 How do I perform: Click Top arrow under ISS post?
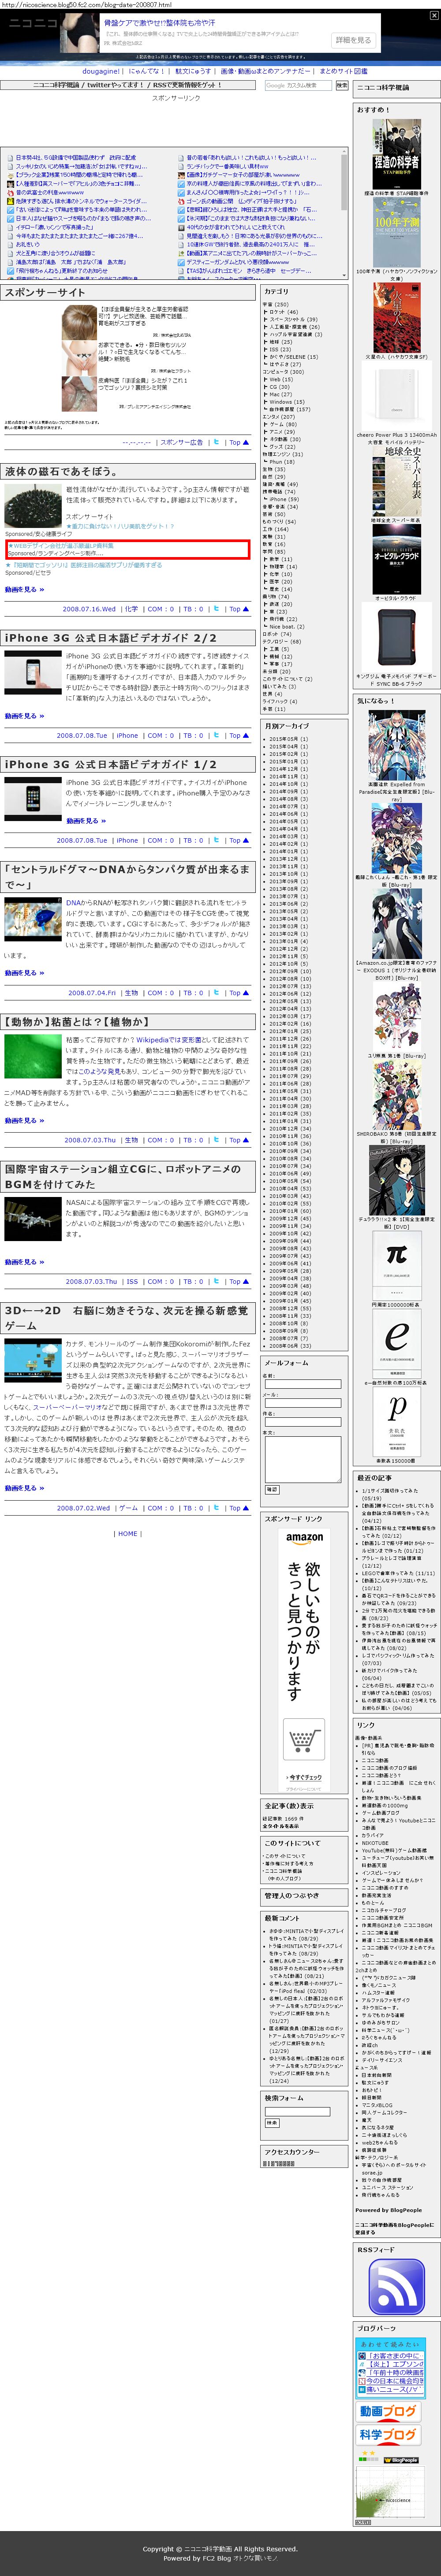point(238,1281)
